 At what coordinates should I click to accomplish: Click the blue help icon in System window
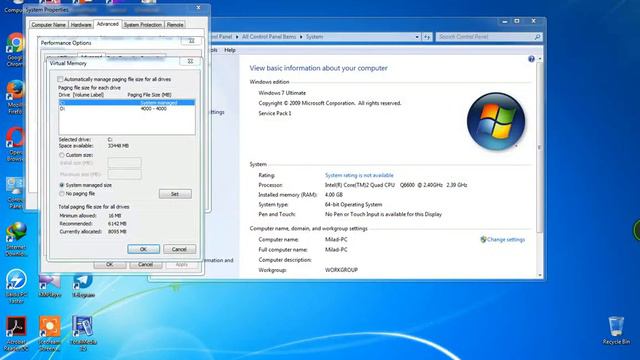coord(531,59)
